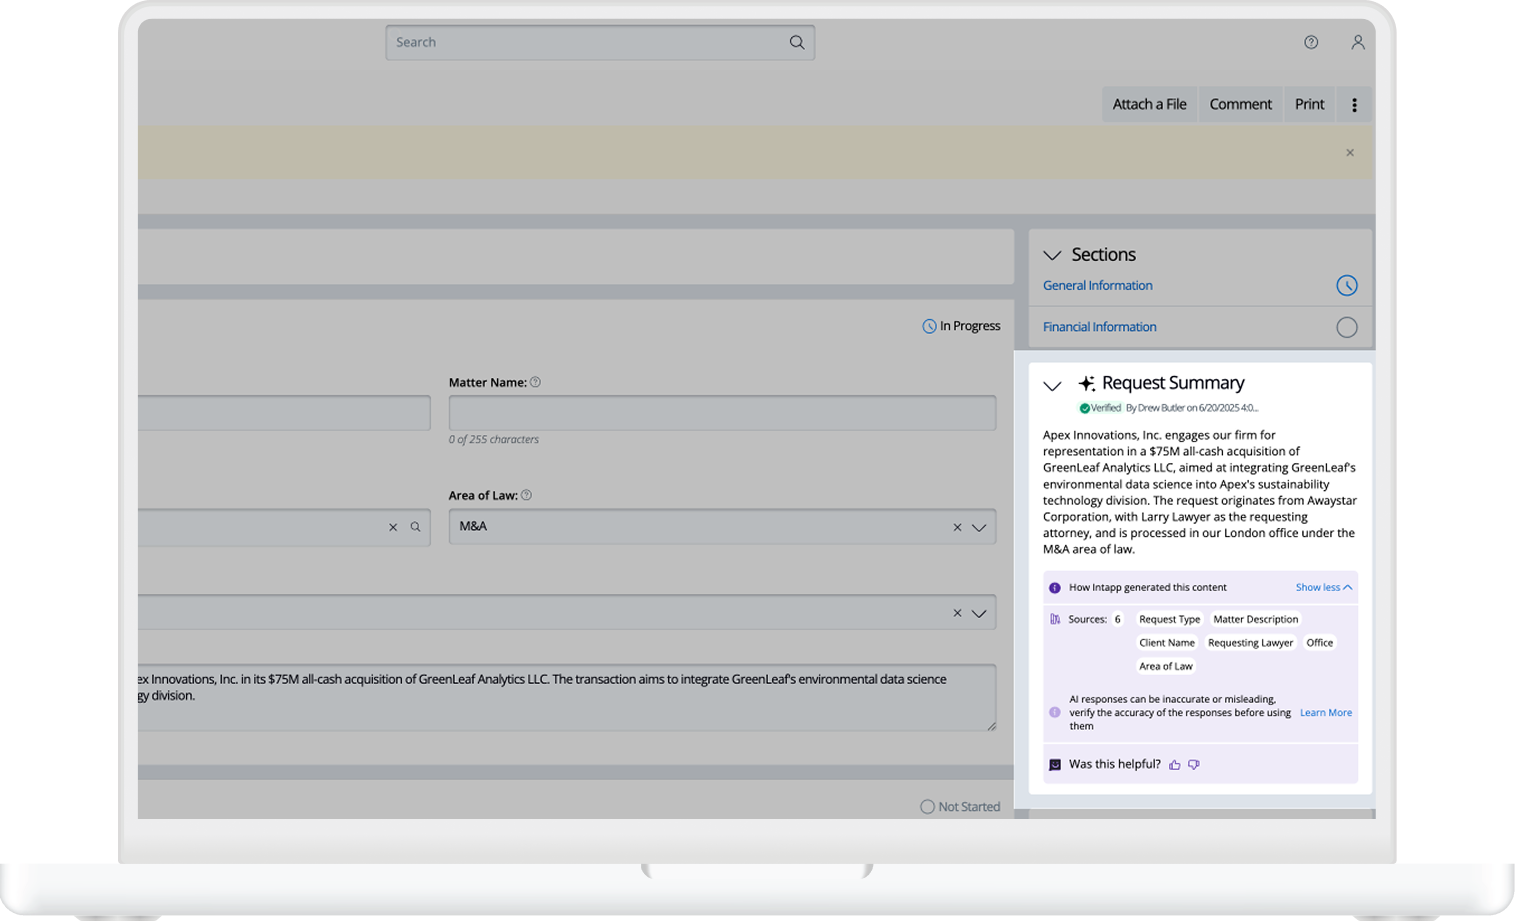This screenshot has height=921, width=1515.
Task: Click the Matter Name help icon
Action: pyautogui.click(x=535, y=382)
